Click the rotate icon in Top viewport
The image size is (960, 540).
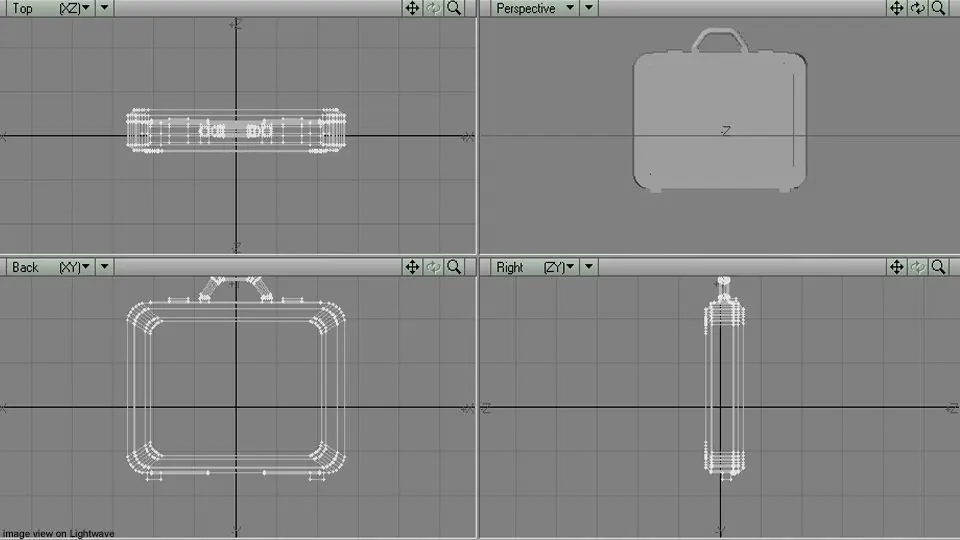(433, 8)
